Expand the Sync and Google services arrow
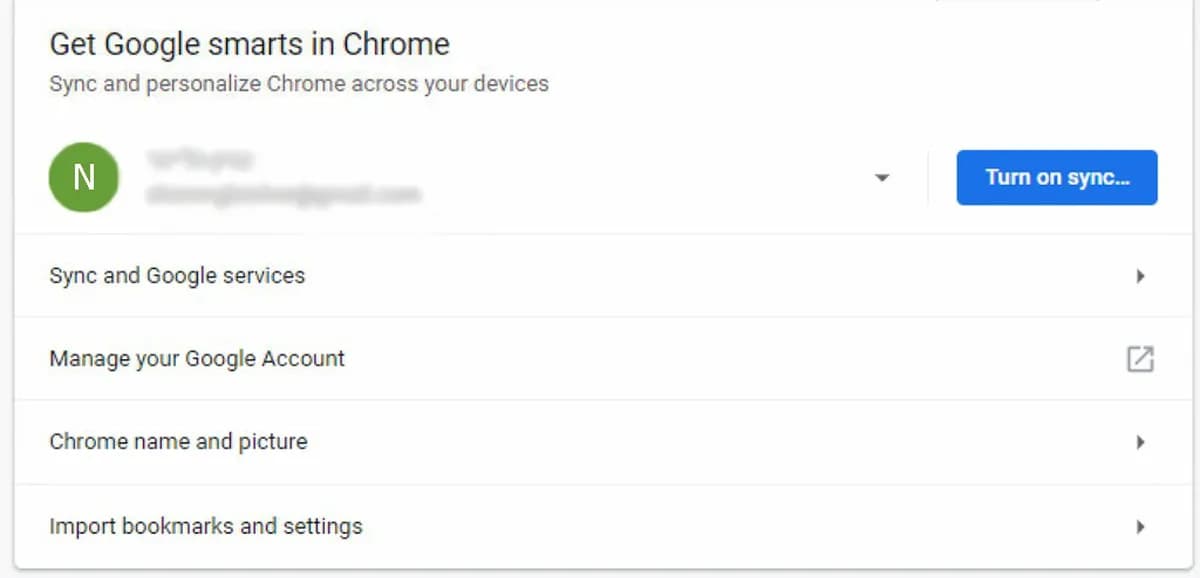 point(1140,276)
